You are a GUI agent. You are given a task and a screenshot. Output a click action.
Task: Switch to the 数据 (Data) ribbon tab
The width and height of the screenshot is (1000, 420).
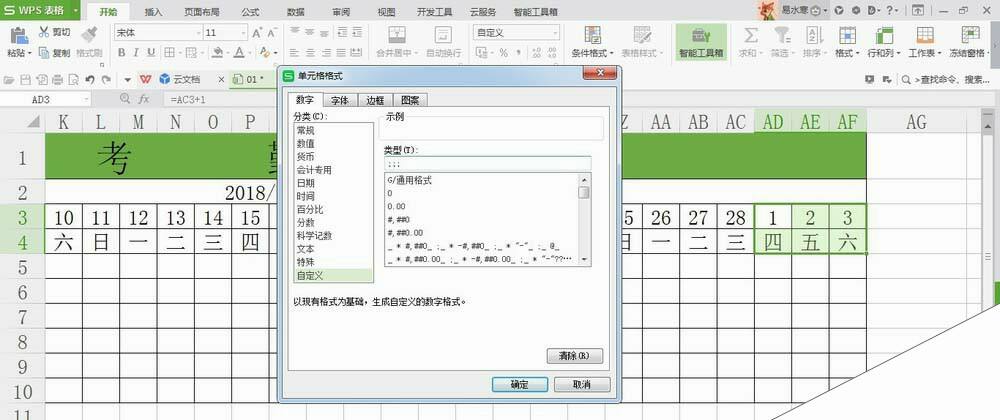pos(295,12)
